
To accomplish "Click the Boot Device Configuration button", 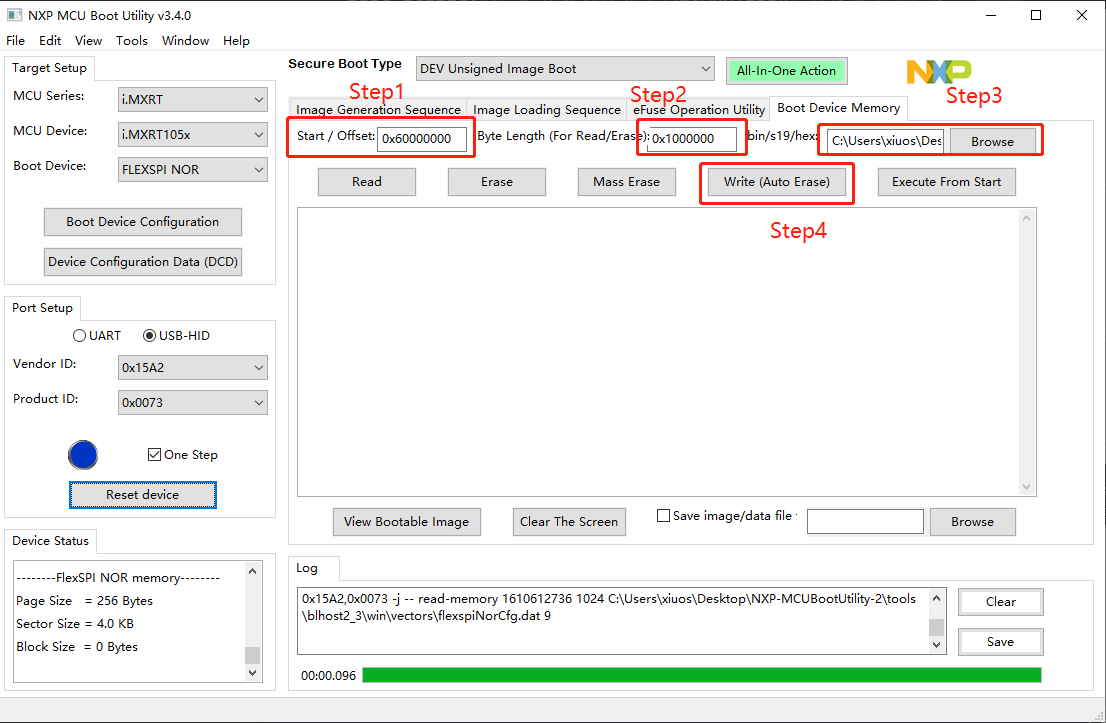I will pos(142,221).
